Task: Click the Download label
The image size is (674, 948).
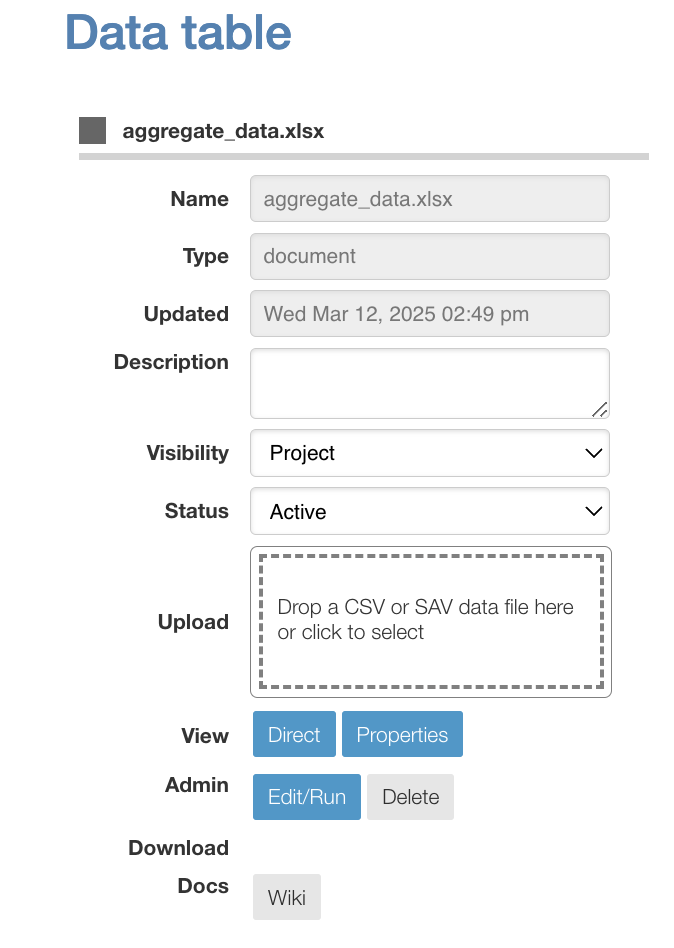Action: (x=178, y=848)
